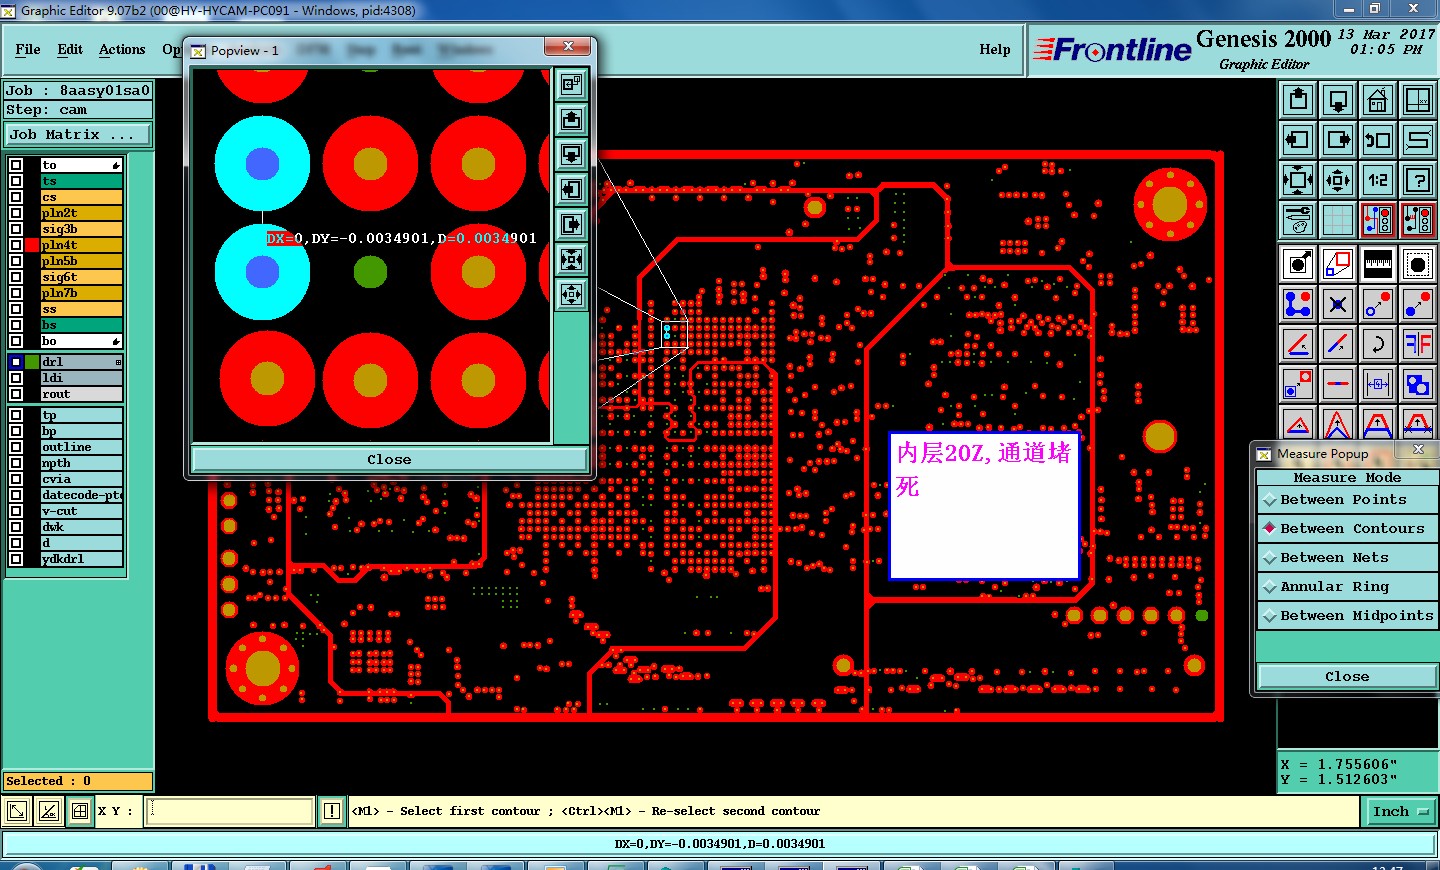Select the datecode-pt layer name
1440x870 pixels.
click(82, 495)
